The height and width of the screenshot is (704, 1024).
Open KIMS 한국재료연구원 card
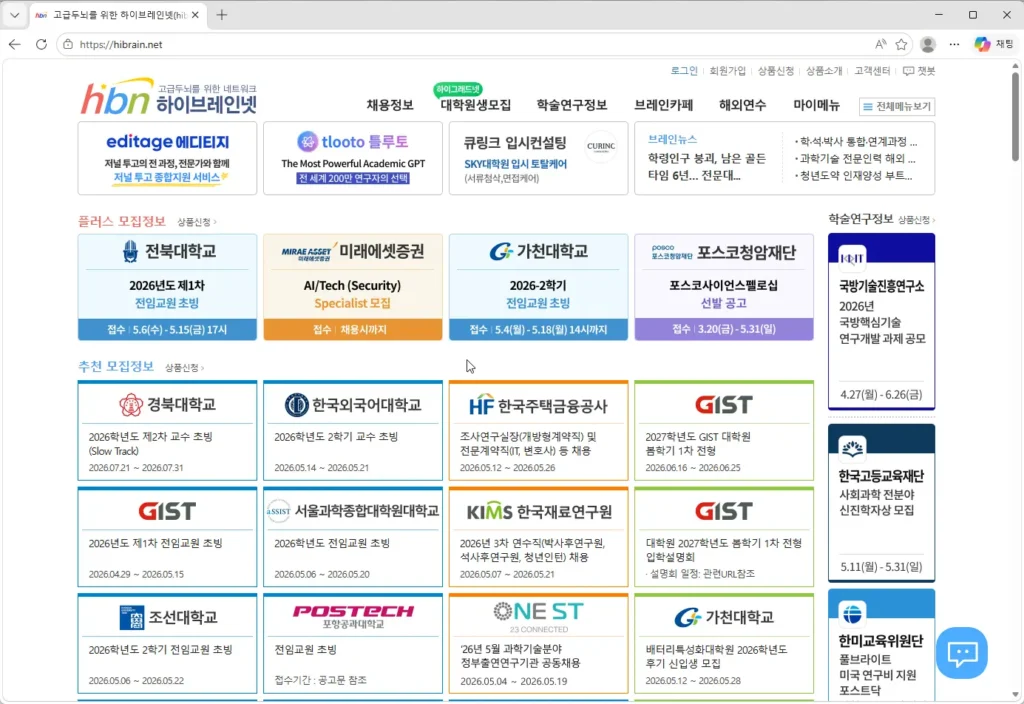point(538,537)
